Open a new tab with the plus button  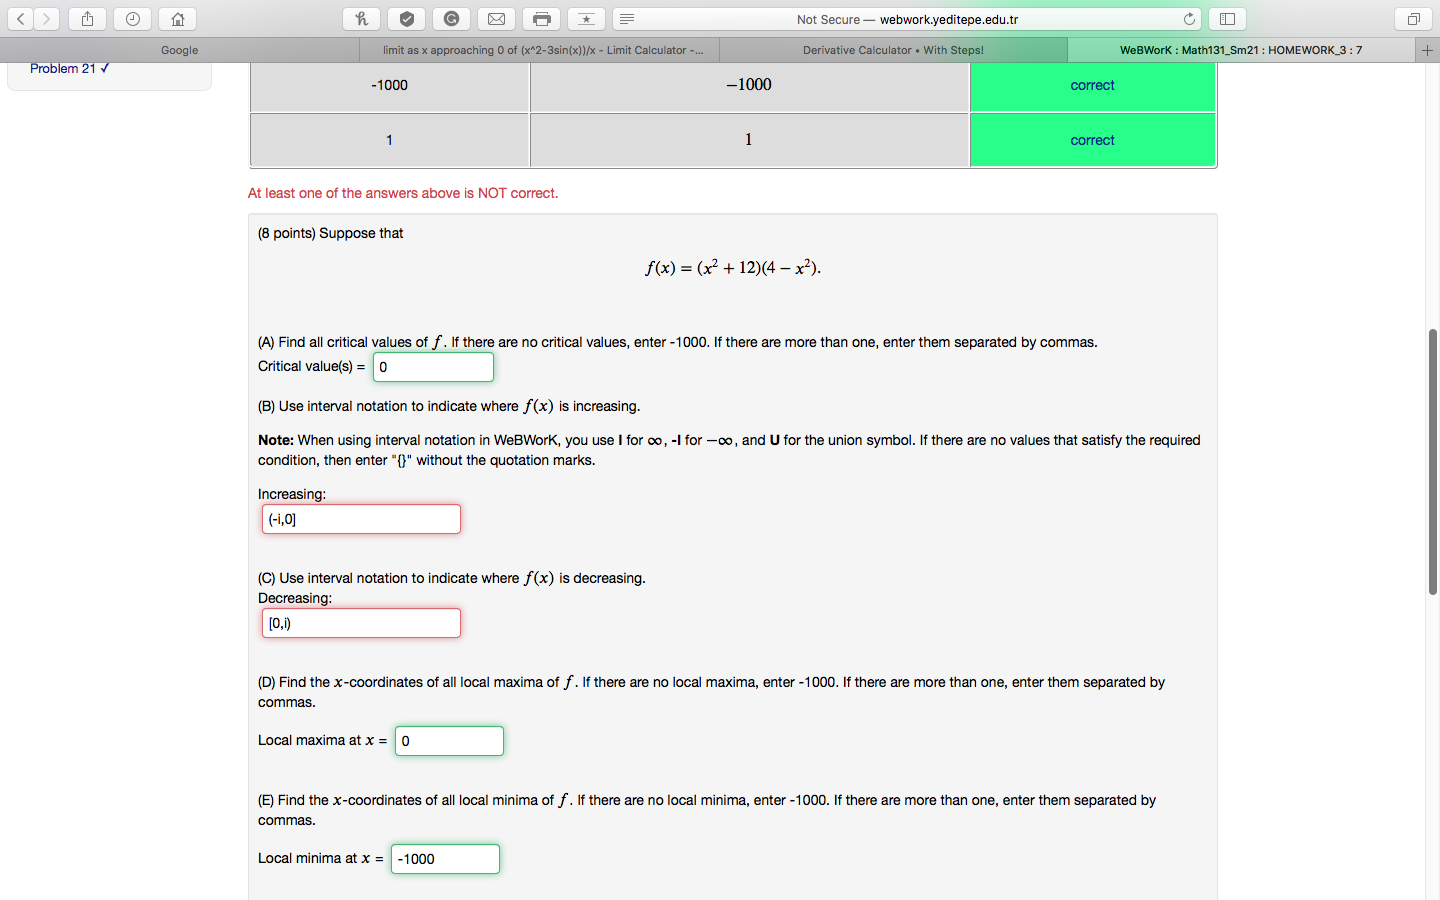[x=1427, y=48]
